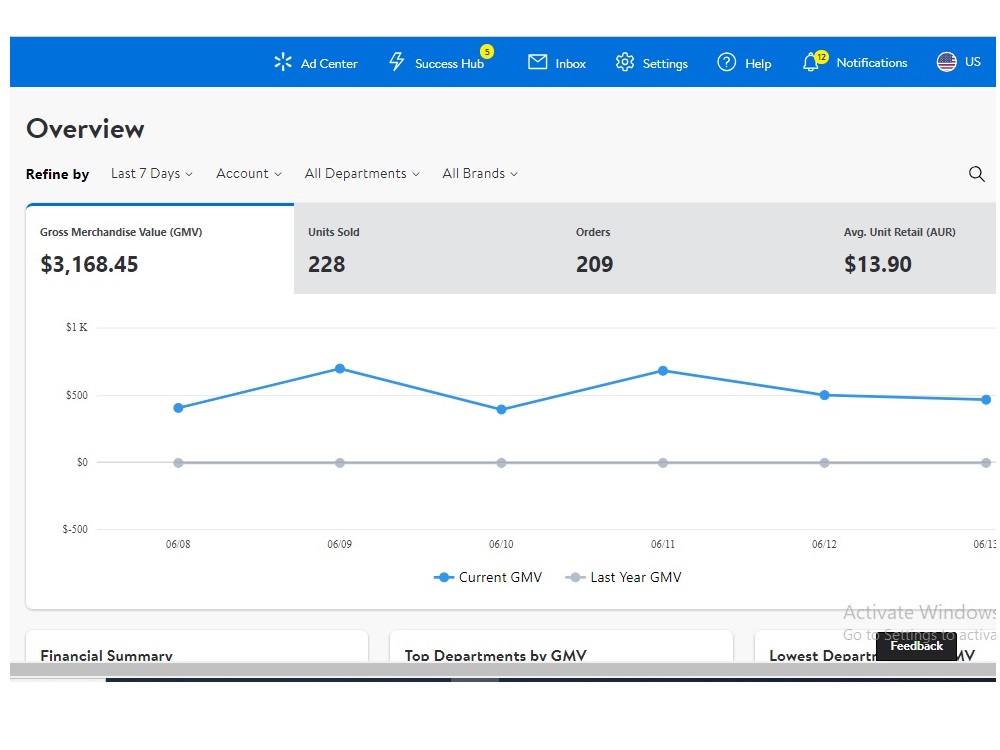Click the Settings gear icon
1000x750 pixels.
[625, 62]
